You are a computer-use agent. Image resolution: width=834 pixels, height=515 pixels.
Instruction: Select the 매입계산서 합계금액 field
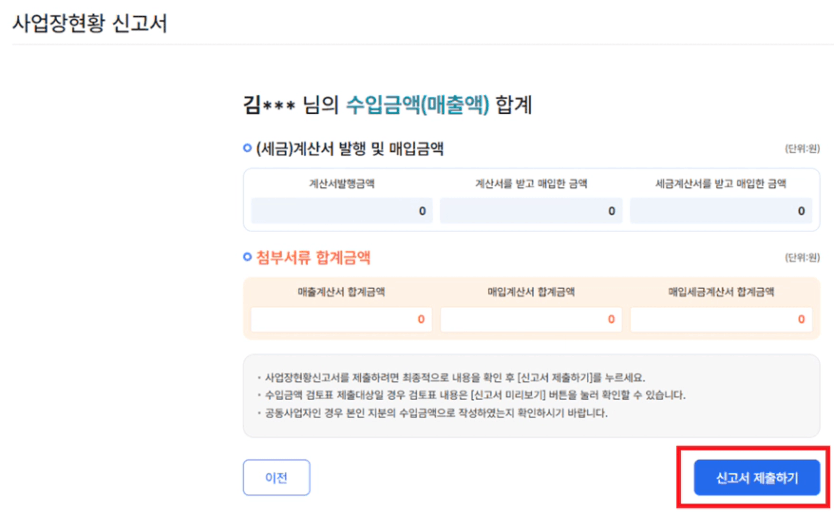pos(531,320)
